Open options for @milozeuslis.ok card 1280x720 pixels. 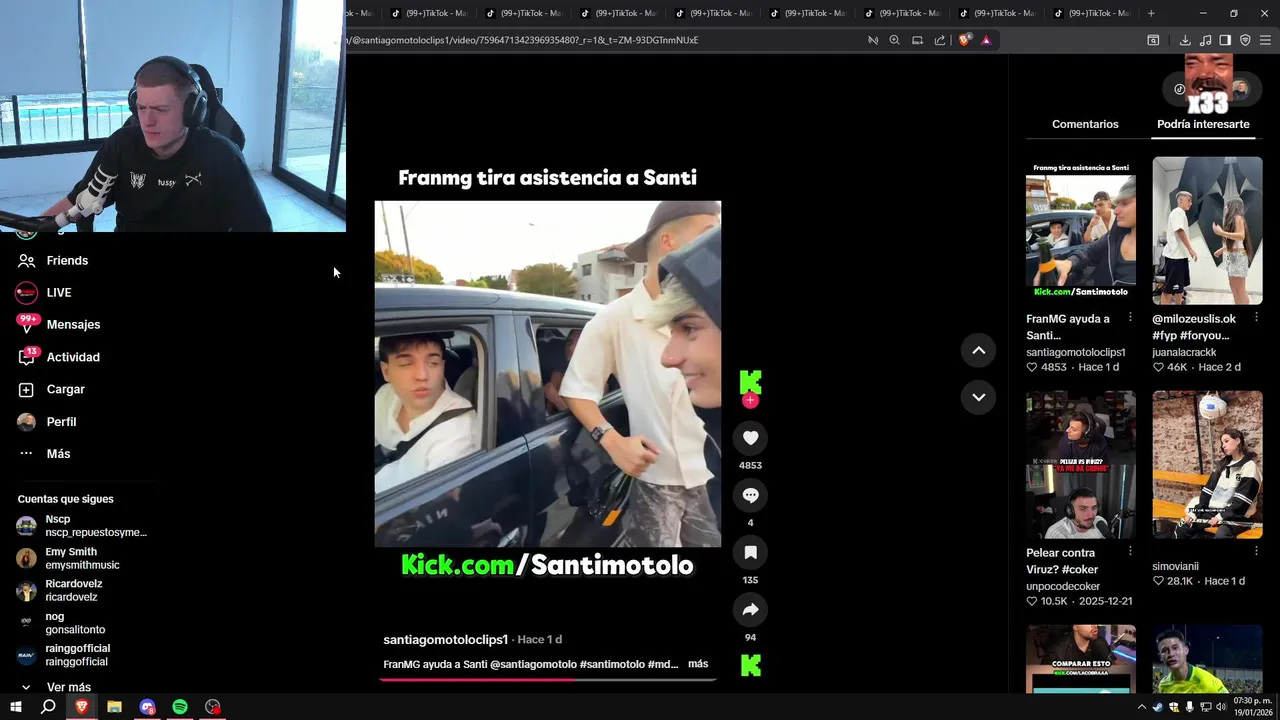(1256, 318)
